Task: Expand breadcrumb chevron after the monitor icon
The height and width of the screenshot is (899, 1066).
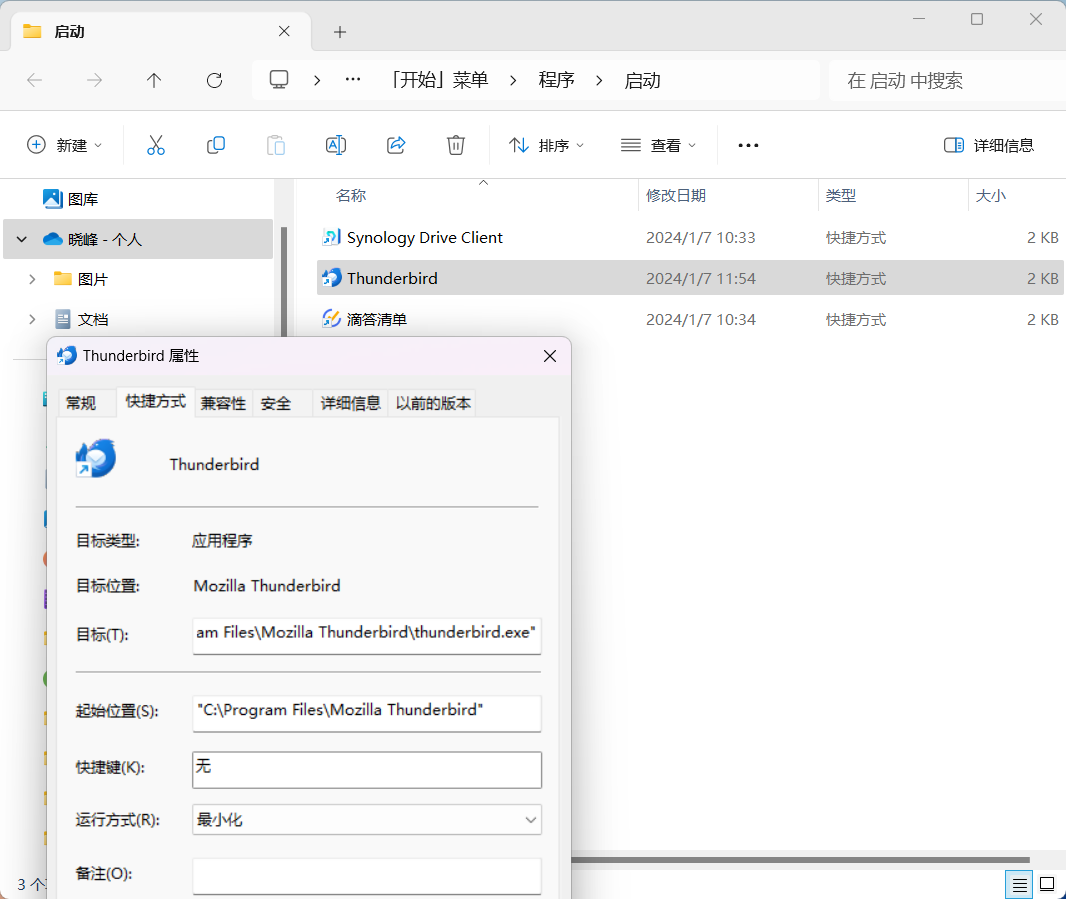Action: coord(317,80)
